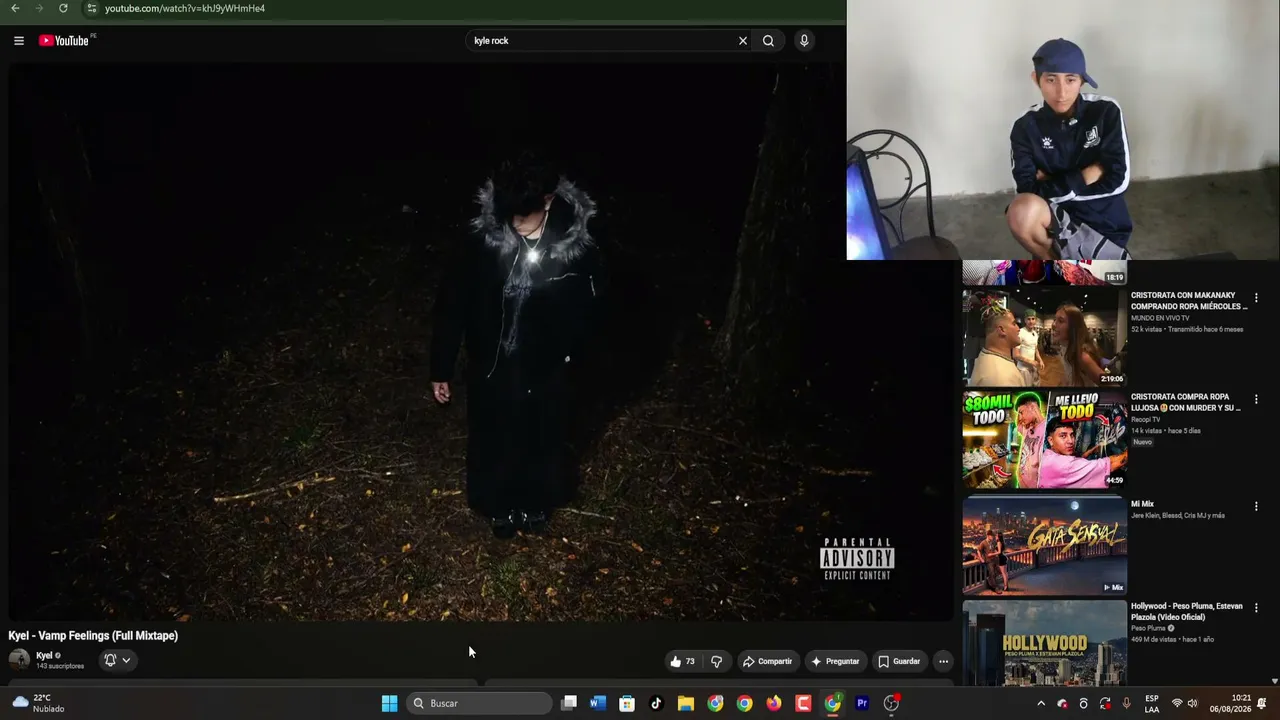This screenshot has height=720, width=1280.
Task: Open CRISTORATA CON MAKANAKY video thumbnail
Action: (x=1044, y=337)
